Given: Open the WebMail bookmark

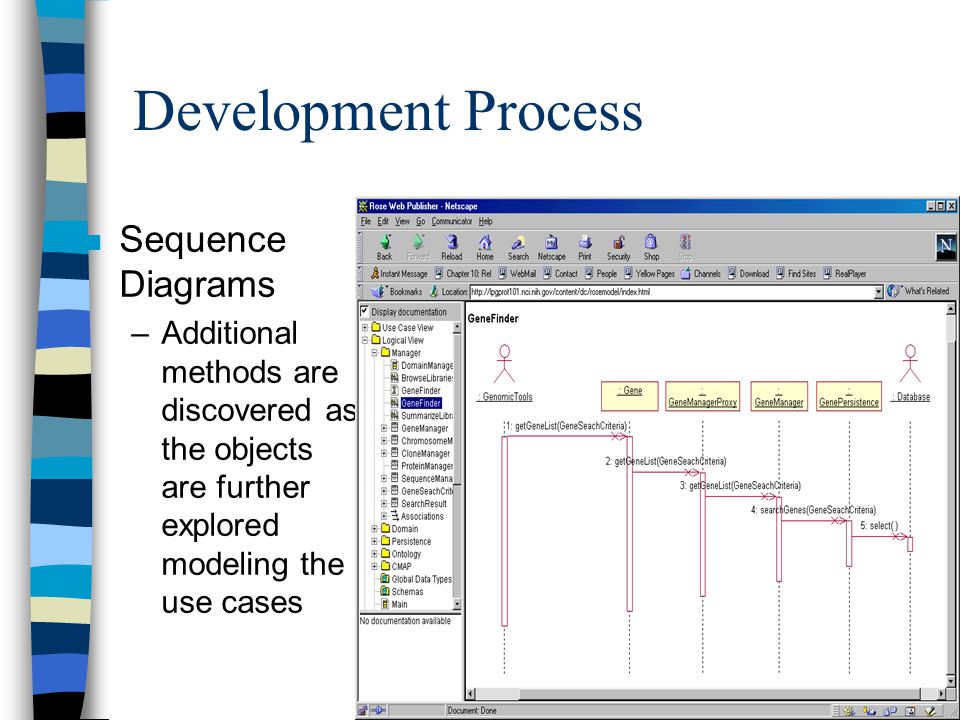Looking at the screenshot, I should (517, 274).
